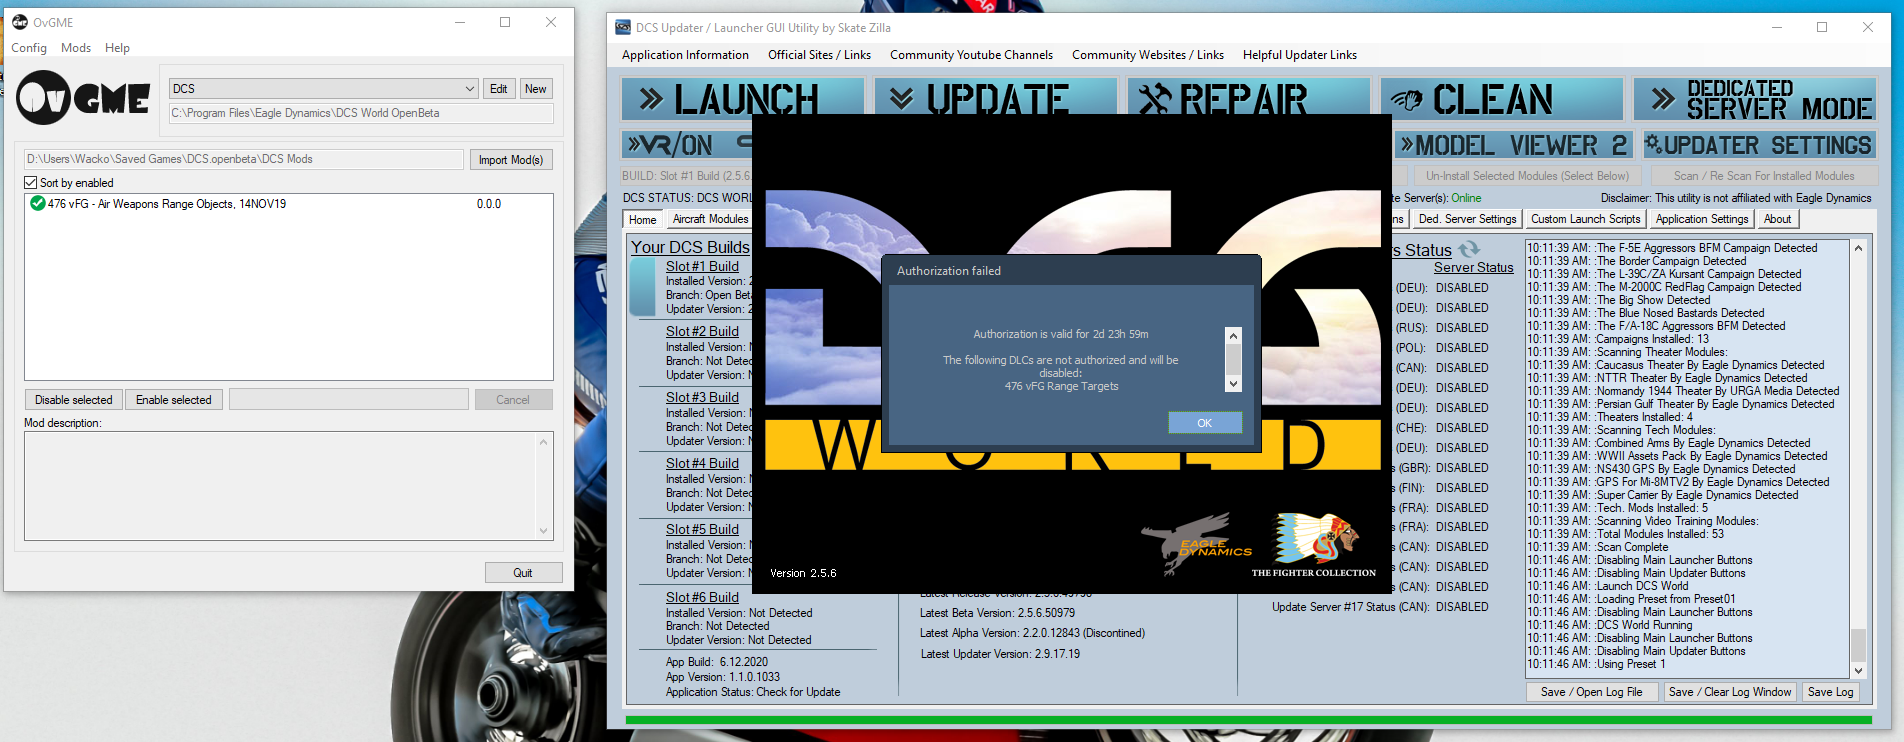Switch to Ded. Server Settings tab
Screen dimensions: 1904x742
click(1467, 219)
